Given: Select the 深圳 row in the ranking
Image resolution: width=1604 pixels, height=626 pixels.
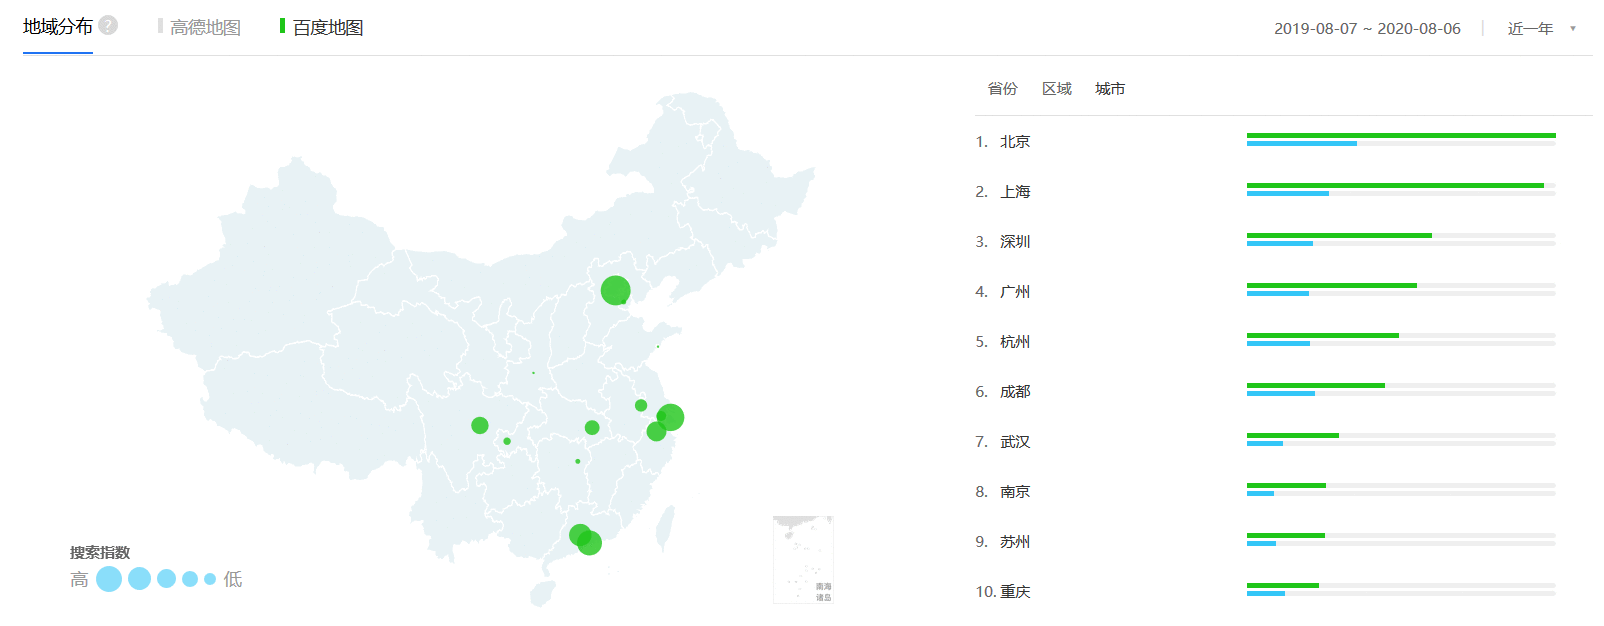Looking at the screenshot, I should pyautogui.click(x=1265, y=241).
